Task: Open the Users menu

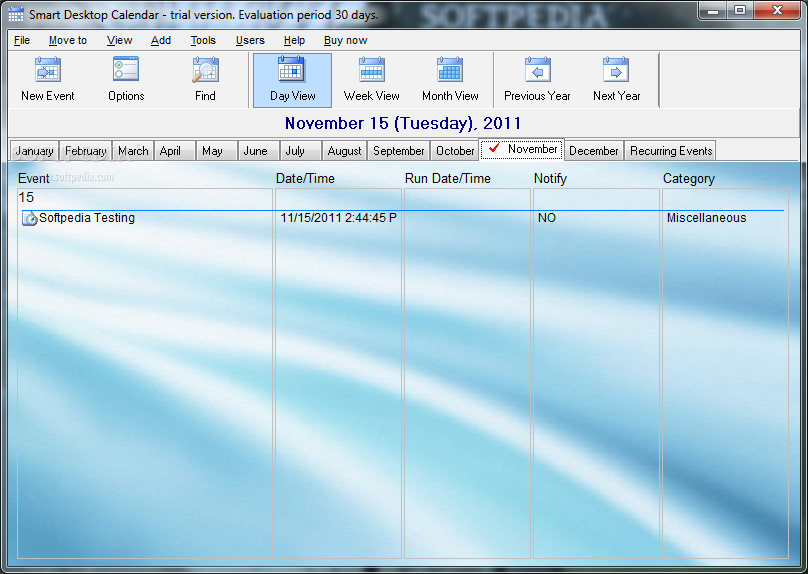Action: 250,40
